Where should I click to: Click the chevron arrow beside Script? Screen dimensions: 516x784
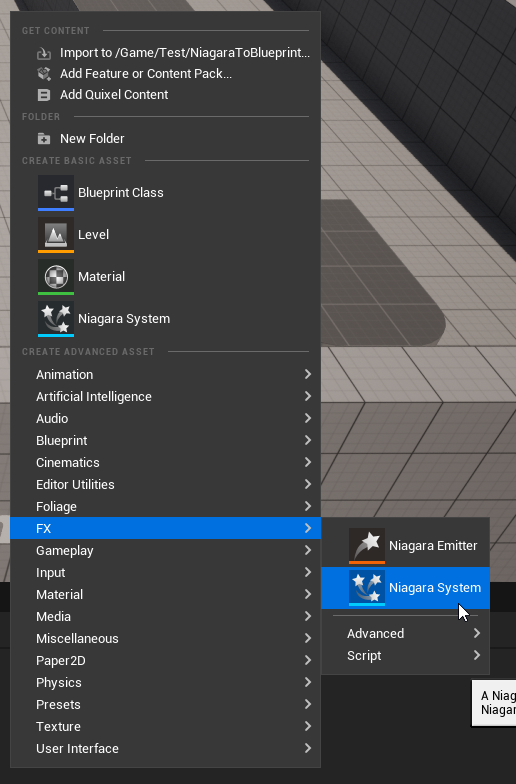[x=477, y=656]
